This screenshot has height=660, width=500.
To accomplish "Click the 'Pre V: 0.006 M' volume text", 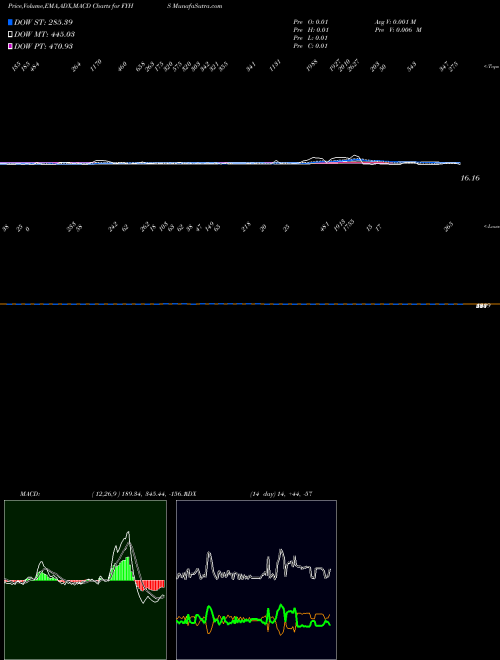I will [399, 30].
